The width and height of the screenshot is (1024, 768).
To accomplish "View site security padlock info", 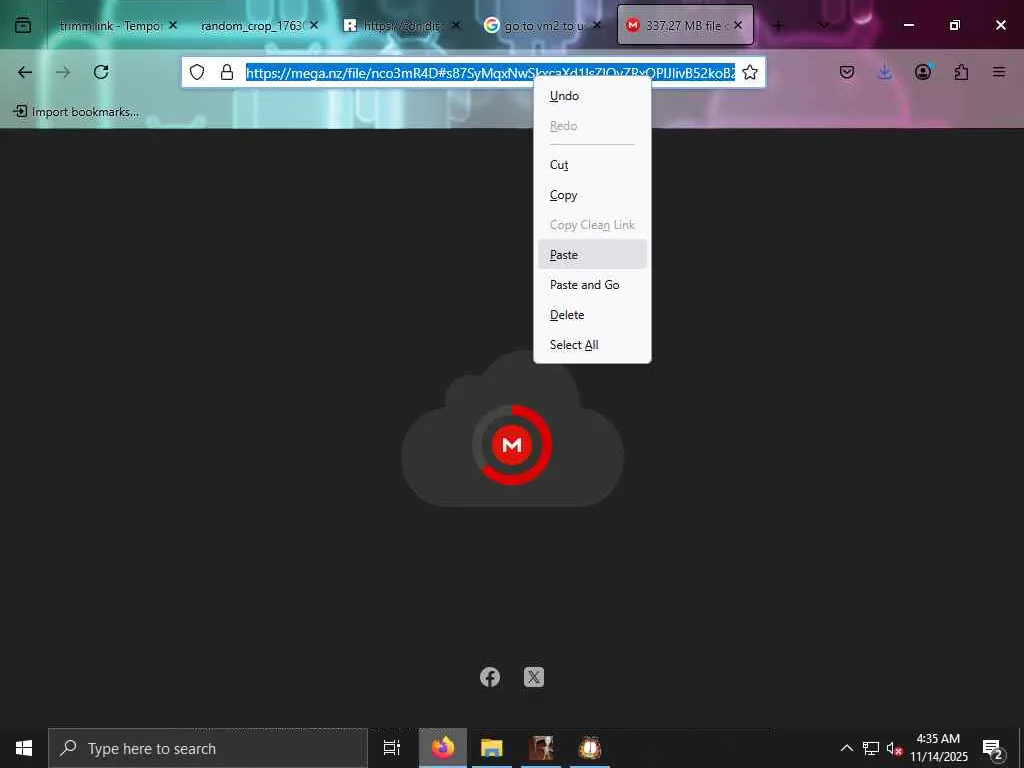I will (227, 72).
